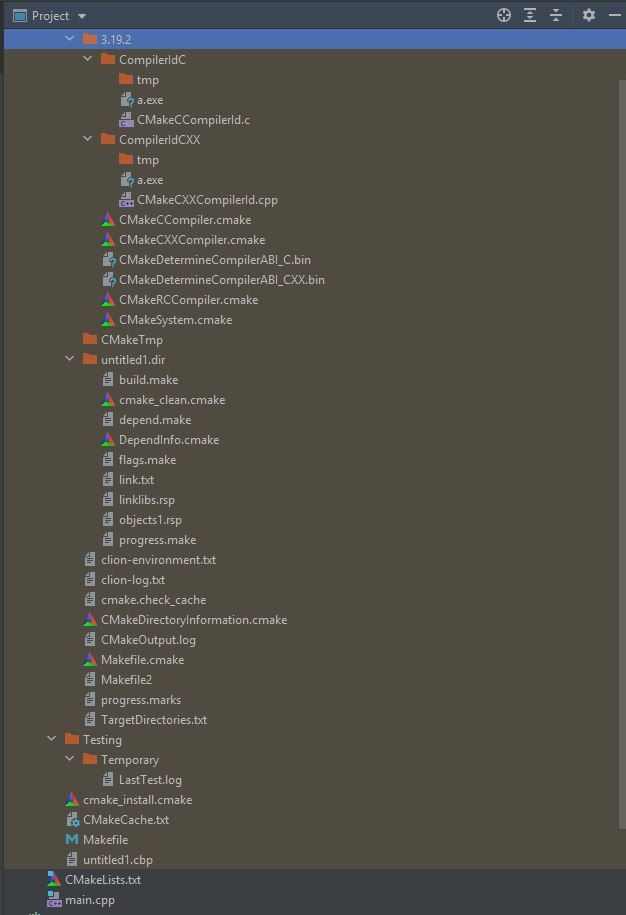This screenshot has width=626, height=915.
Task: Open the Project panel settings gear
Action: [589, 15]
